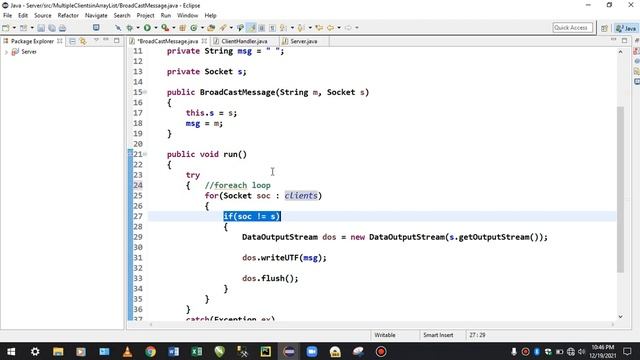Collapse the constructor fold at line 15
This screenshot has height=360, width=640.
pyautogui.click(x=145, y=92)
